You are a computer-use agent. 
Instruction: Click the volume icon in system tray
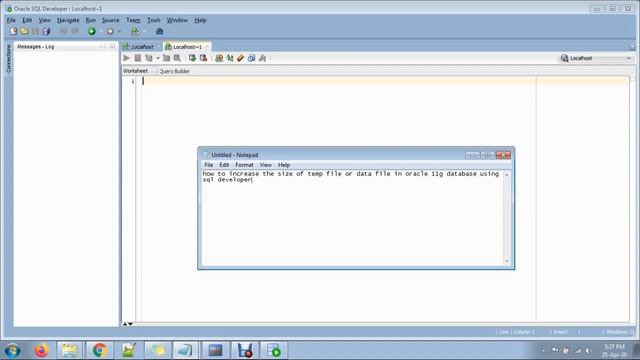pyautogui.click(x=588, y=350)
